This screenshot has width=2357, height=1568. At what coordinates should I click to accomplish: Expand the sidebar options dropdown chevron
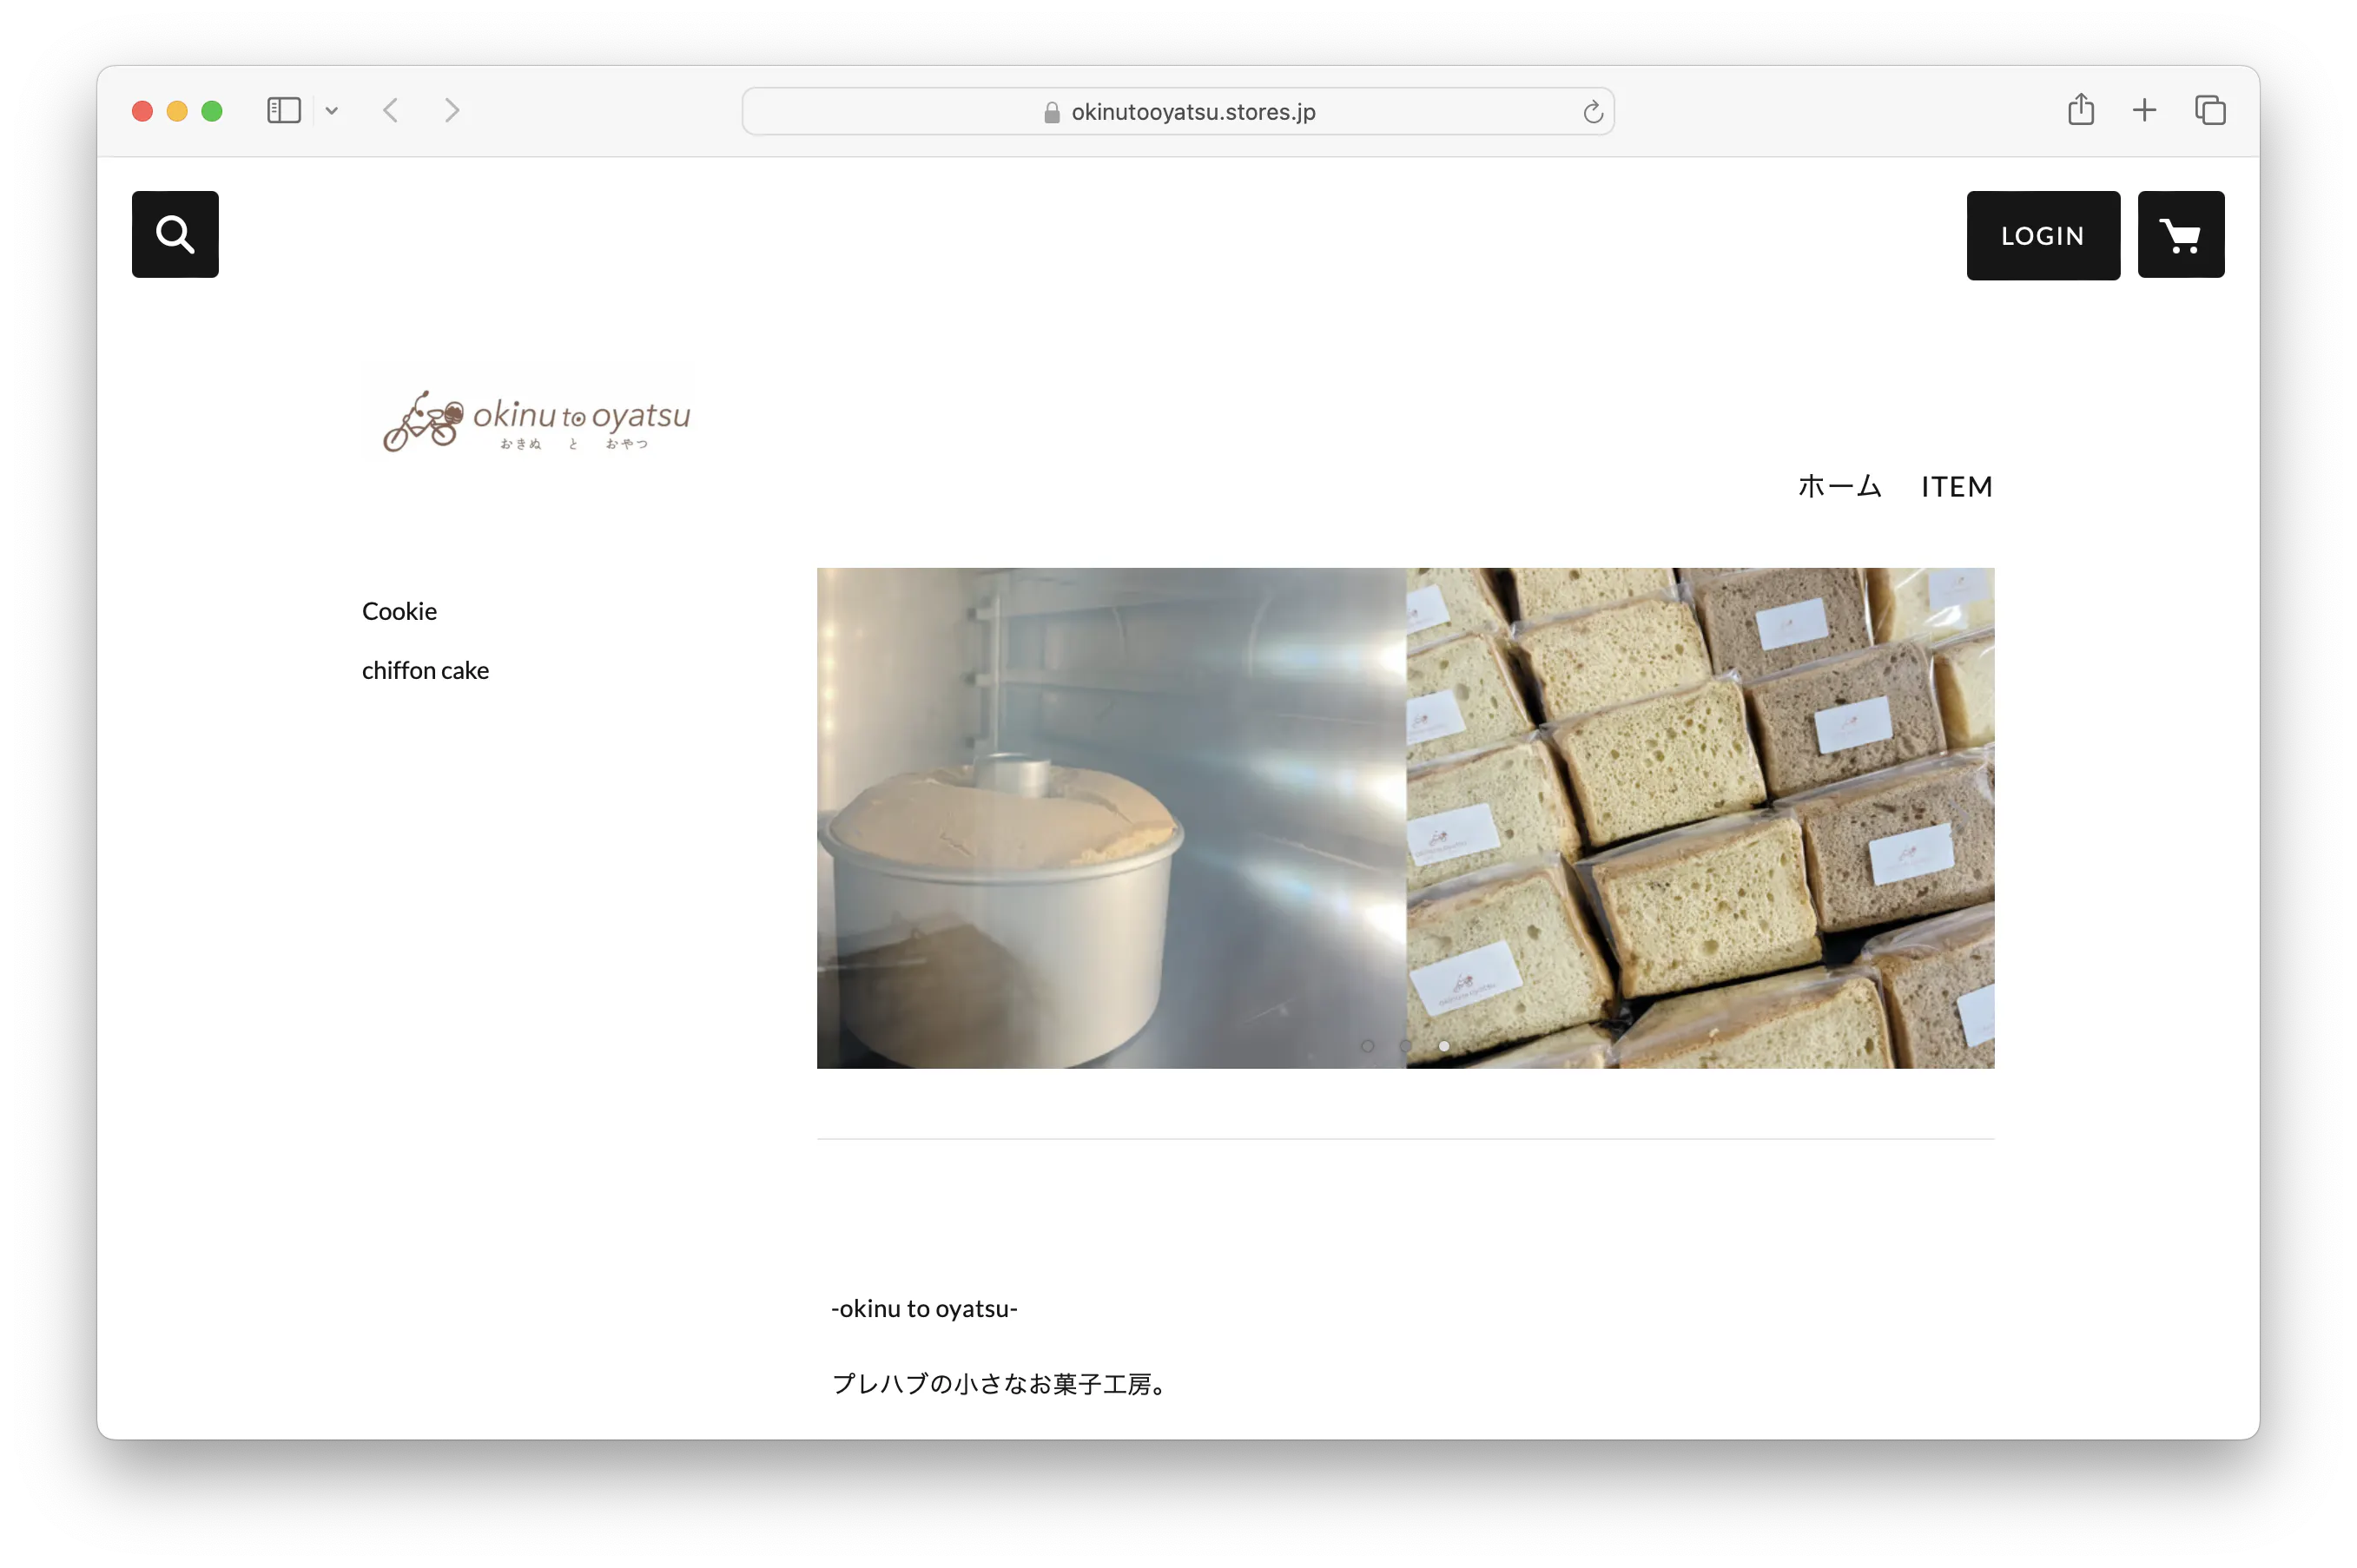click(x=332, y=111)
